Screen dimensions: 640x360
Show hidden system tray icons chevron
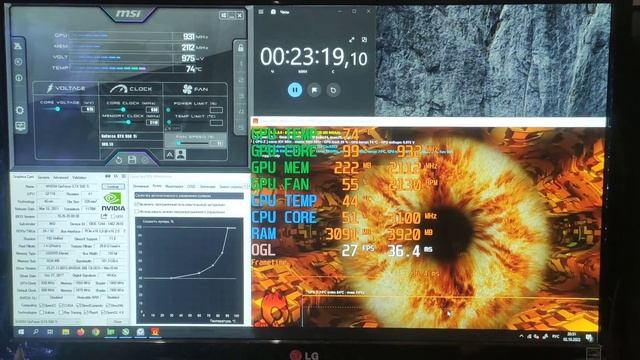(x=521, y=336)
